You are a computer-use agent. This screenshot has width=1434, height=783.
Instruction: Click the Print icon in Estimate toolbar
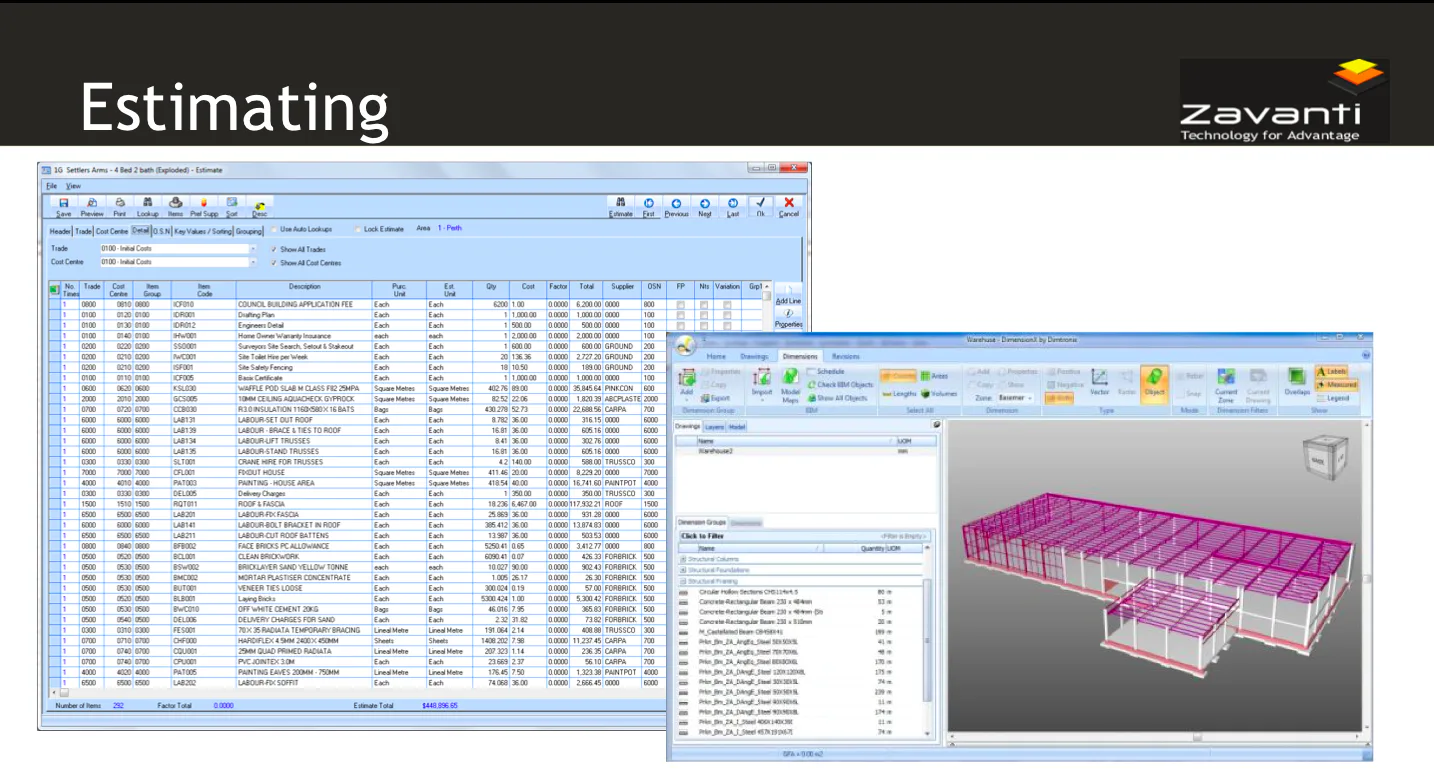point(120,202)
